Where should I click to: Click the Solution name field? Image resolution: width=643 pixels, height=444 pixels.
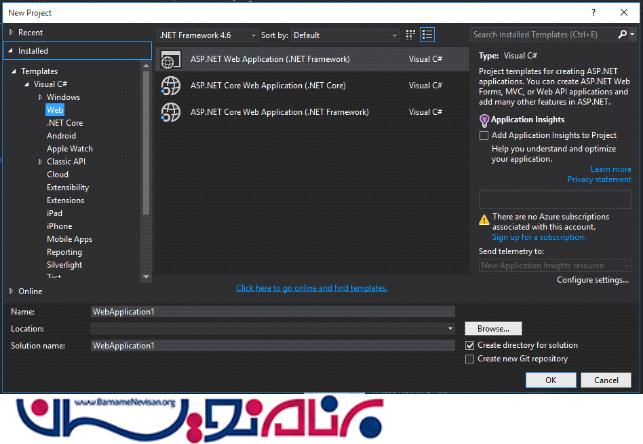point(272,346)
